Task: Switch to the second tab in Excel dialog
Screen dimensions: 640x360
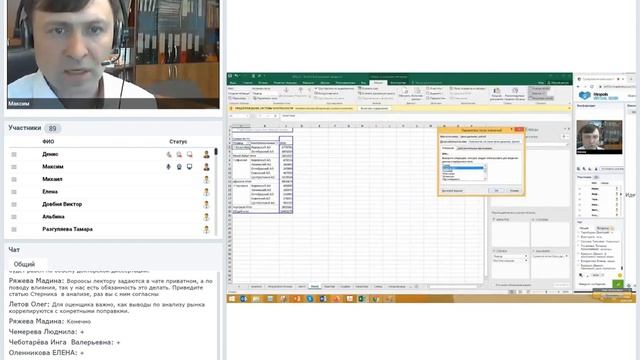Action: click(x=474, y=148)
